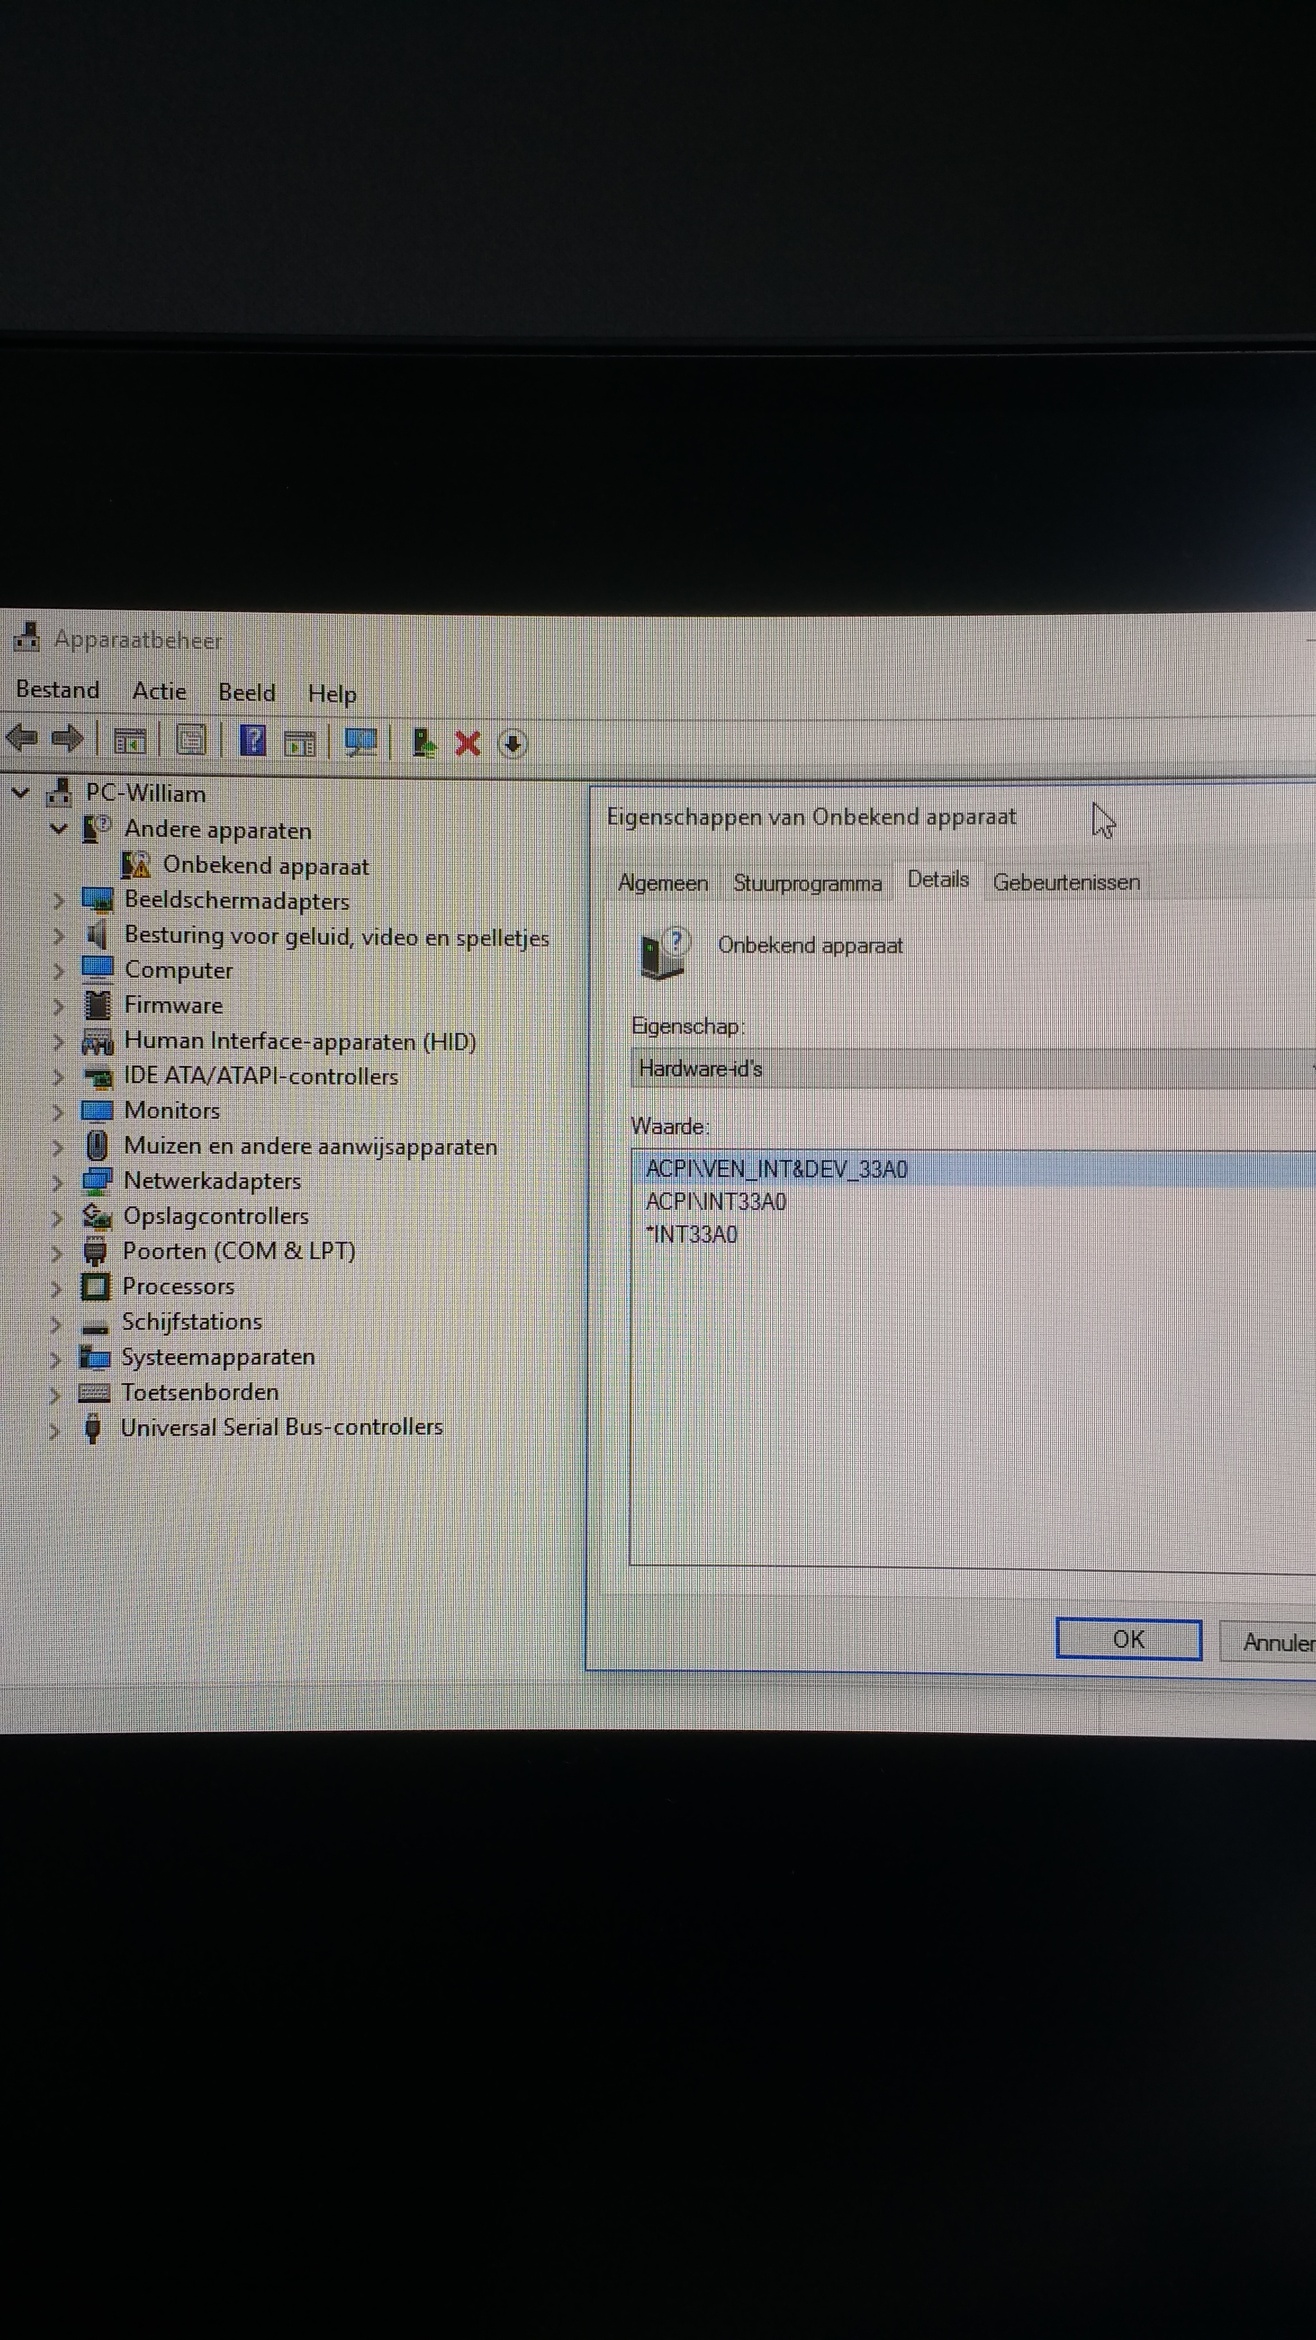
Task: Expand the Toetsenborden category chevron
Action: coord(55,1393)
